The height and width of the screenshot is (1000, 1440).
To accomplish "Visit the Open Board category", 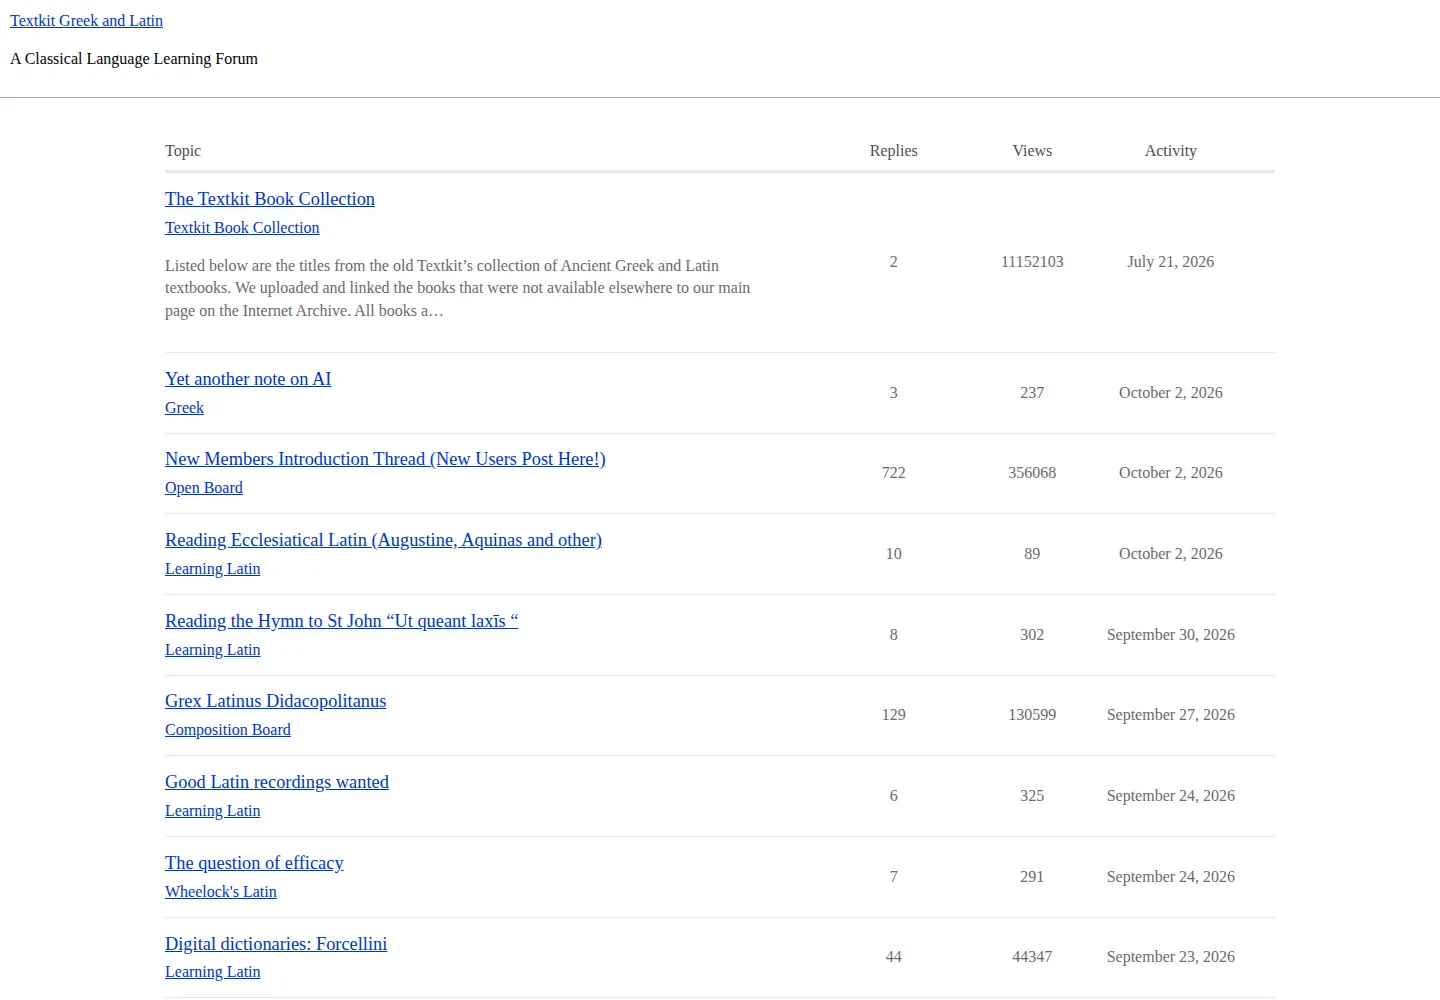I will pos(204,488).
